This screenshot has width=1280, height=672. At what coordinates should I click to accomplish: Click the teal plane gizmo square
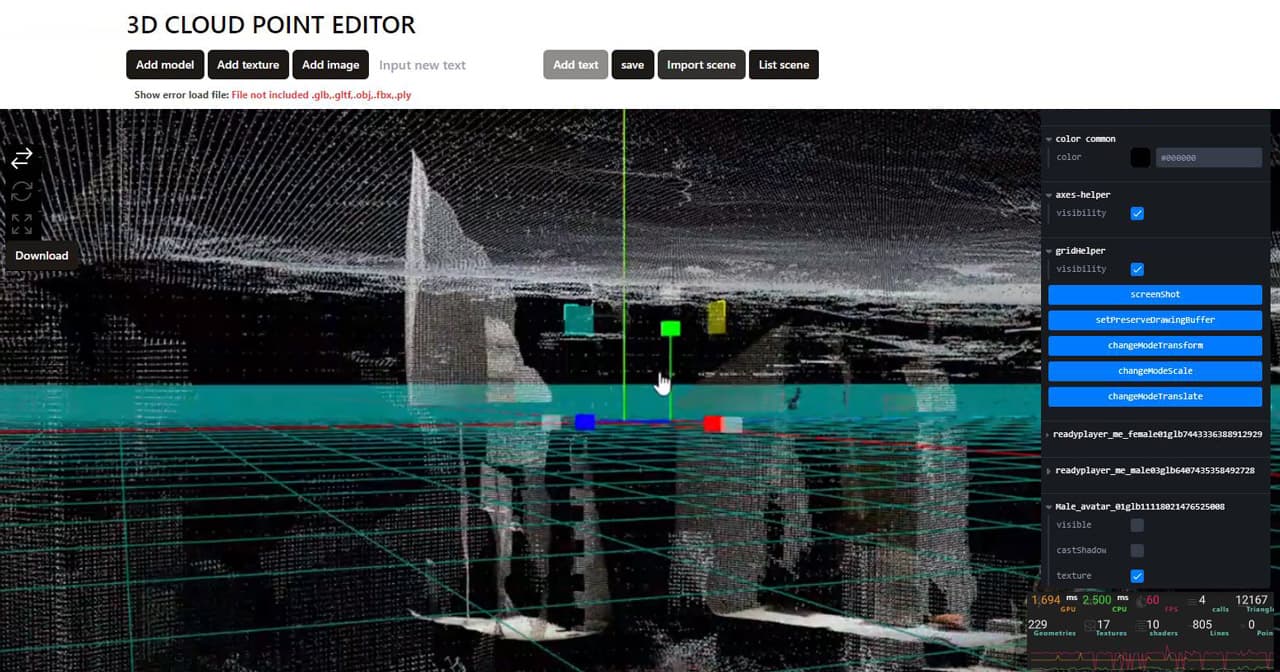pyautogui.click(x=578, y=319)
